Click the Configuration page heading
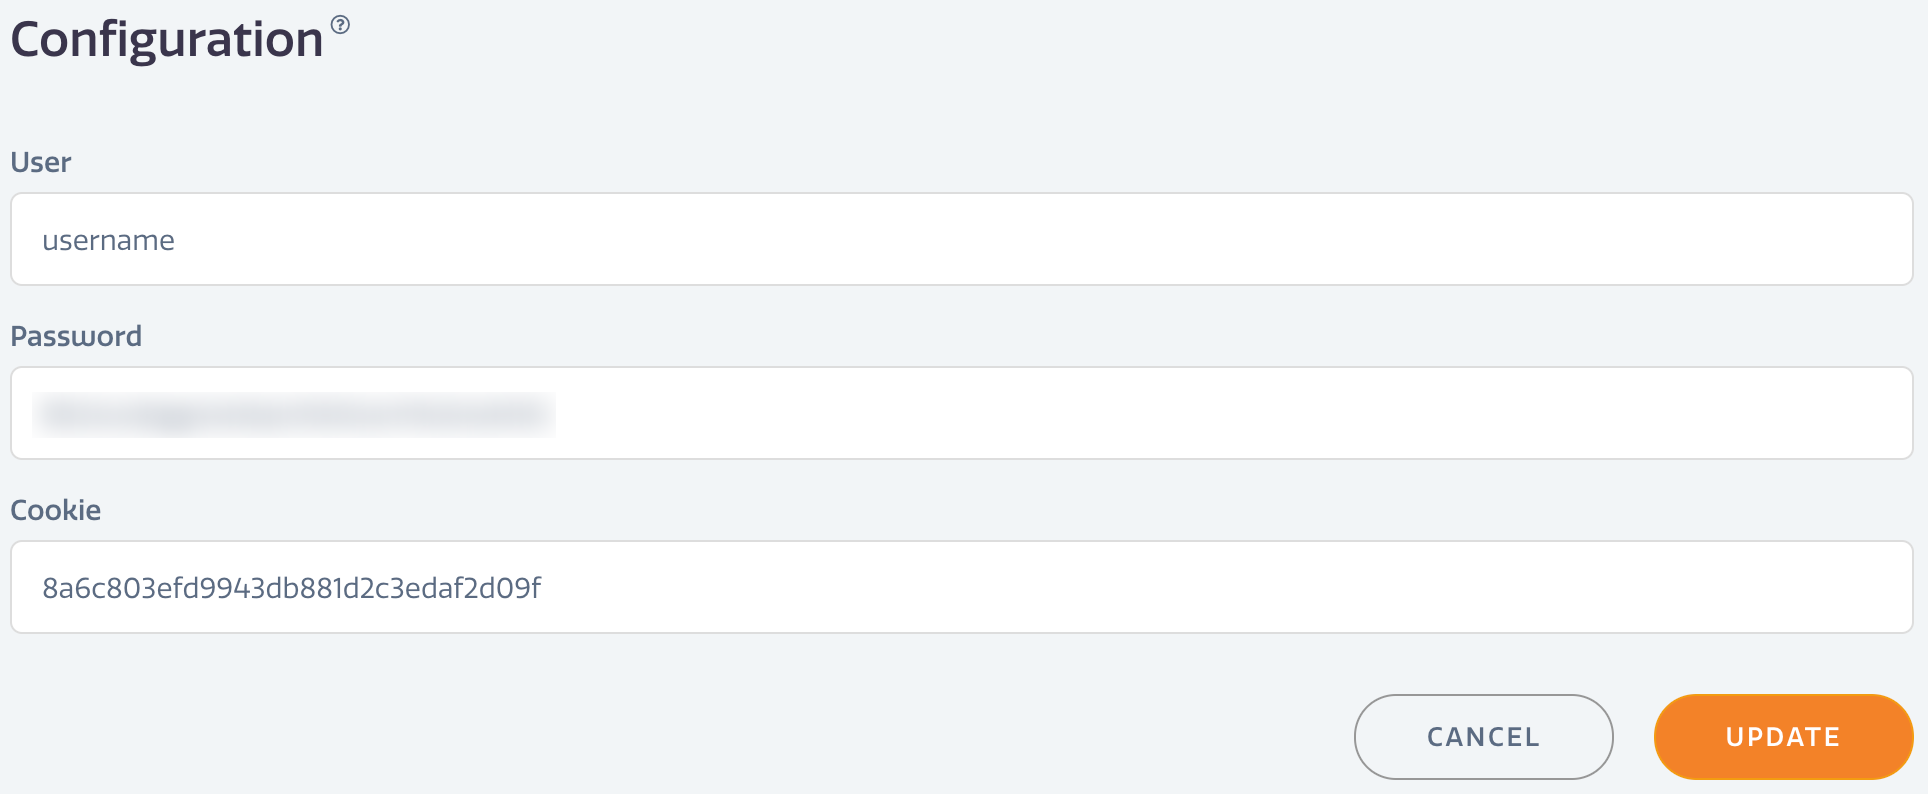 pos(167,40)
